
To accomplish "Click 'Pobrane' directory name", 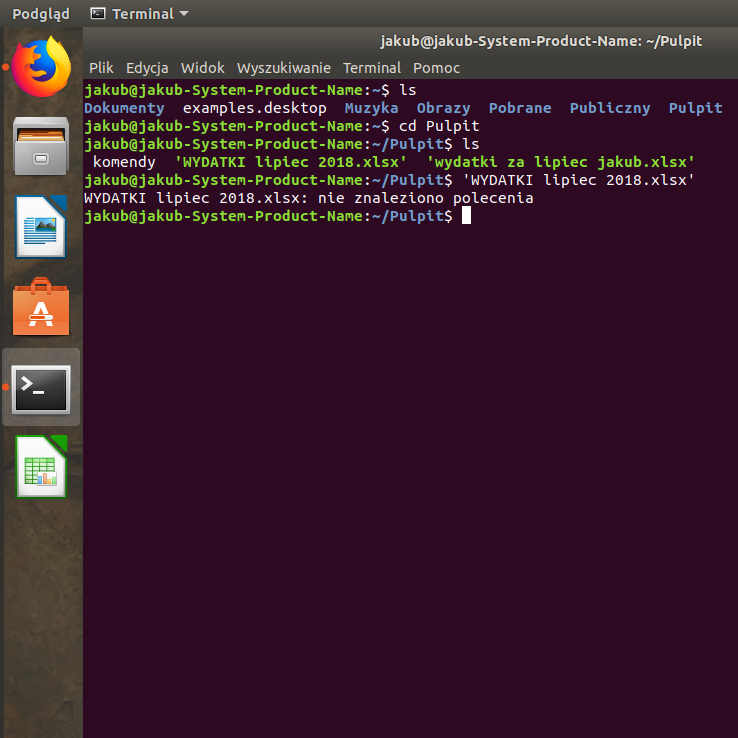I will click(520, 108).
